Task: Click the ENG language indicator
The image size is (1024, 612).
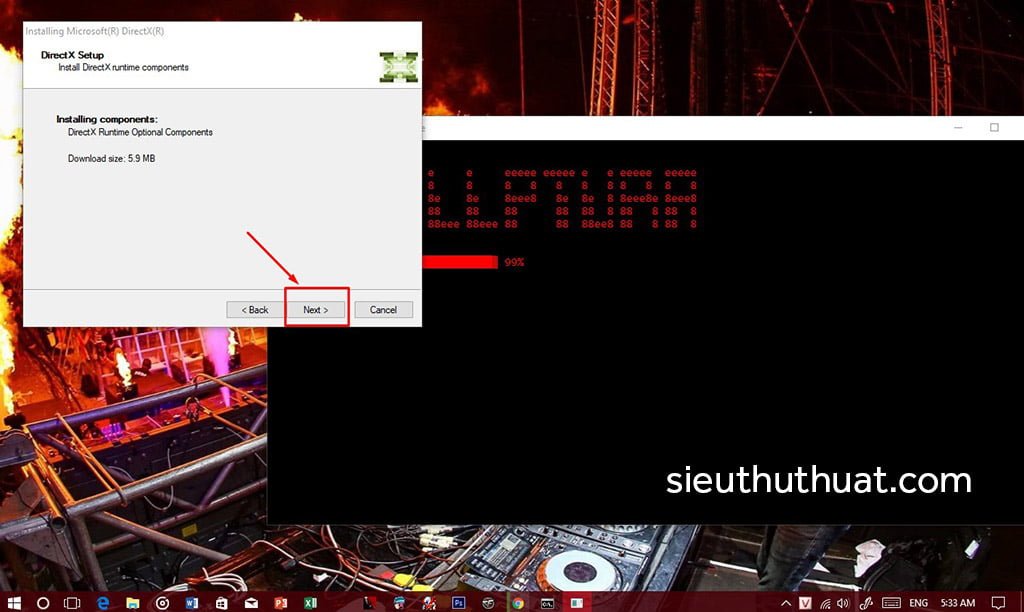Action: [918, 603]
